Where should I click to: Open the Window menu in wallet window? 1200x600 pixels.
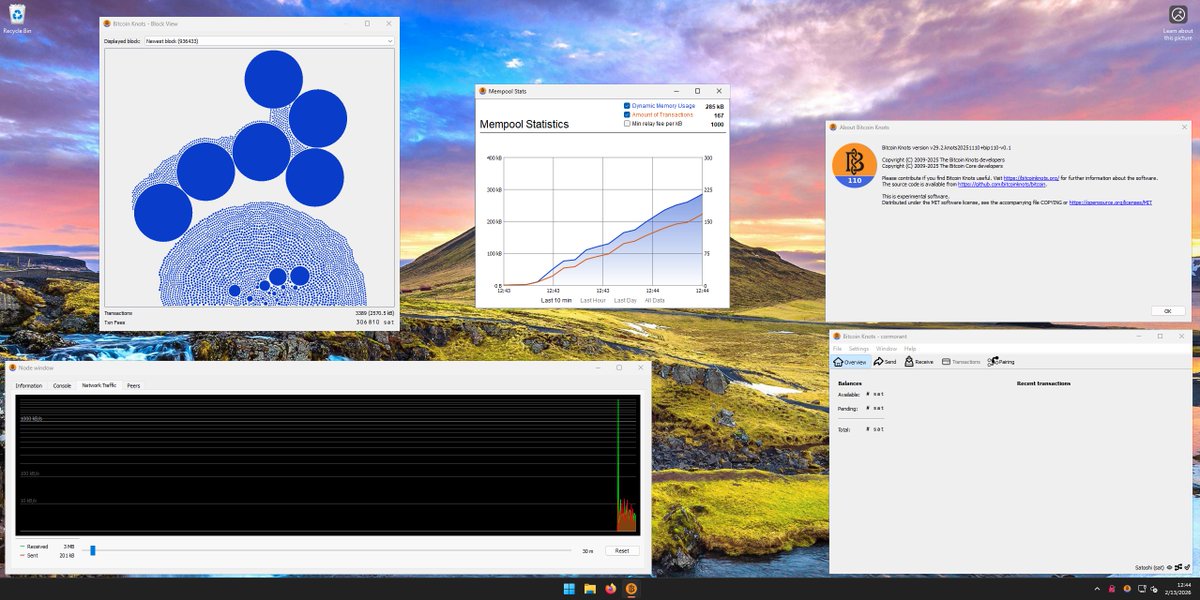coord(887,348)
